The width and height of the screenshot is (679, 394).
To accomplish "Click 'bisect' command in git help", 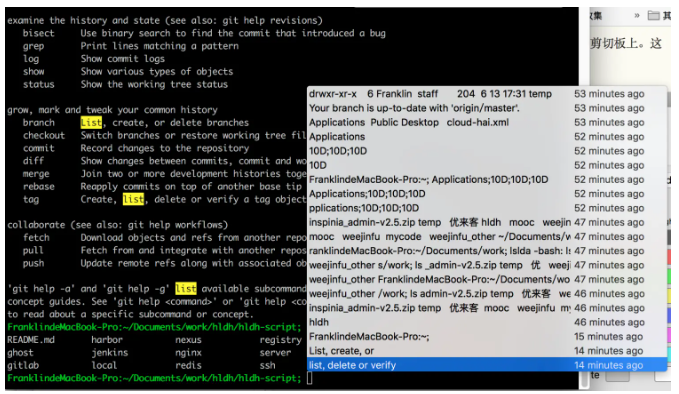I will coord(39,33).
